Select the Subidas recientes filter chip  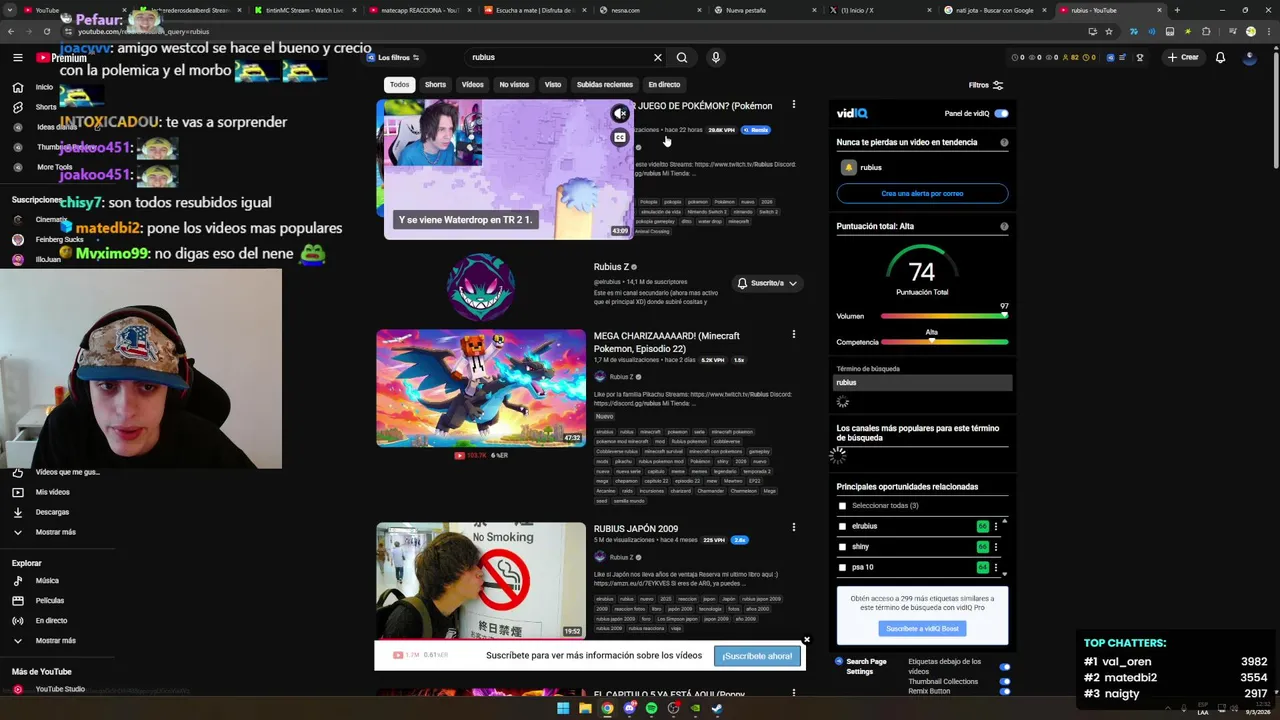coord(605,85)
